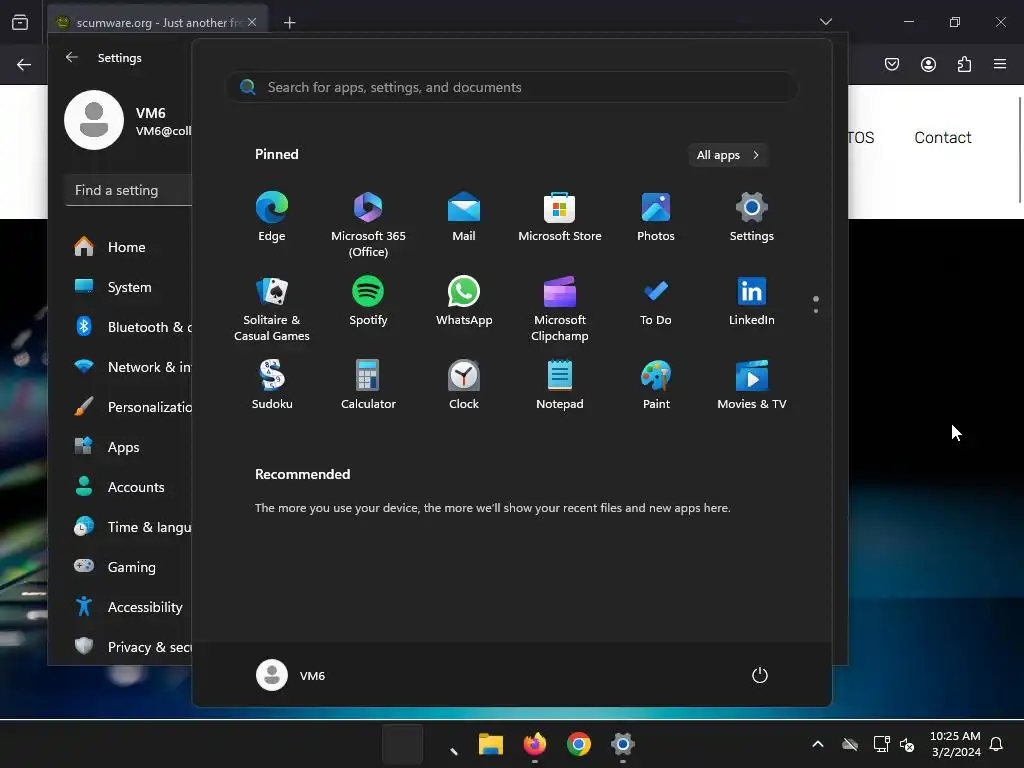Click Start button on taskbar

(402, 744)
